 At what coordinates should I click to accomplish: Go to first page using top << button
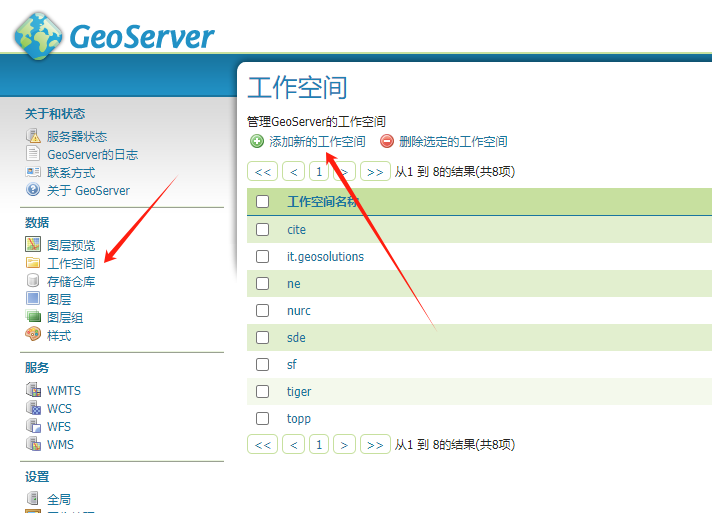pos(262,171)
